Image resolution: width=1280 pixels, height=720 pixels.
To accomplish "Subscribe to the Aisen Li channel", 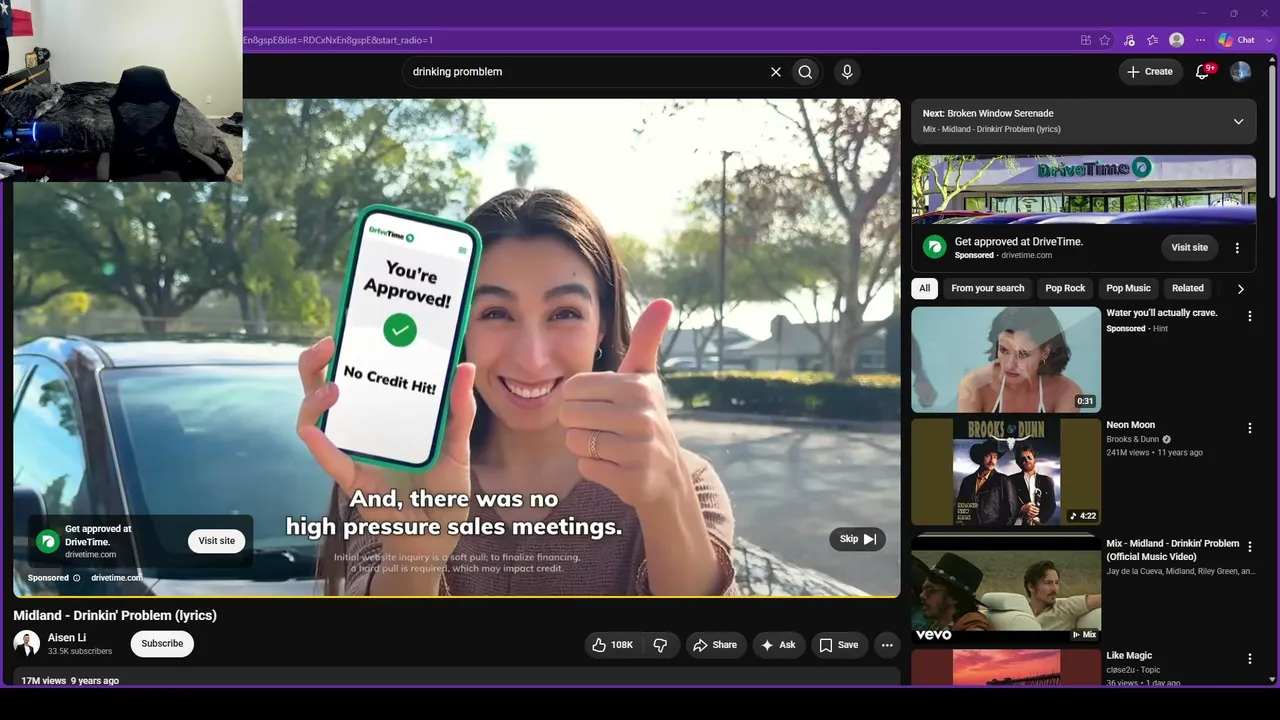I will [162, 644].
